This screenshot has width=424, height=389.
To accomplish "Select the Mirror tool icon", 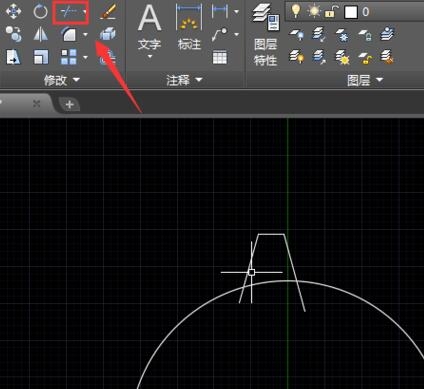I will (41, 34).
